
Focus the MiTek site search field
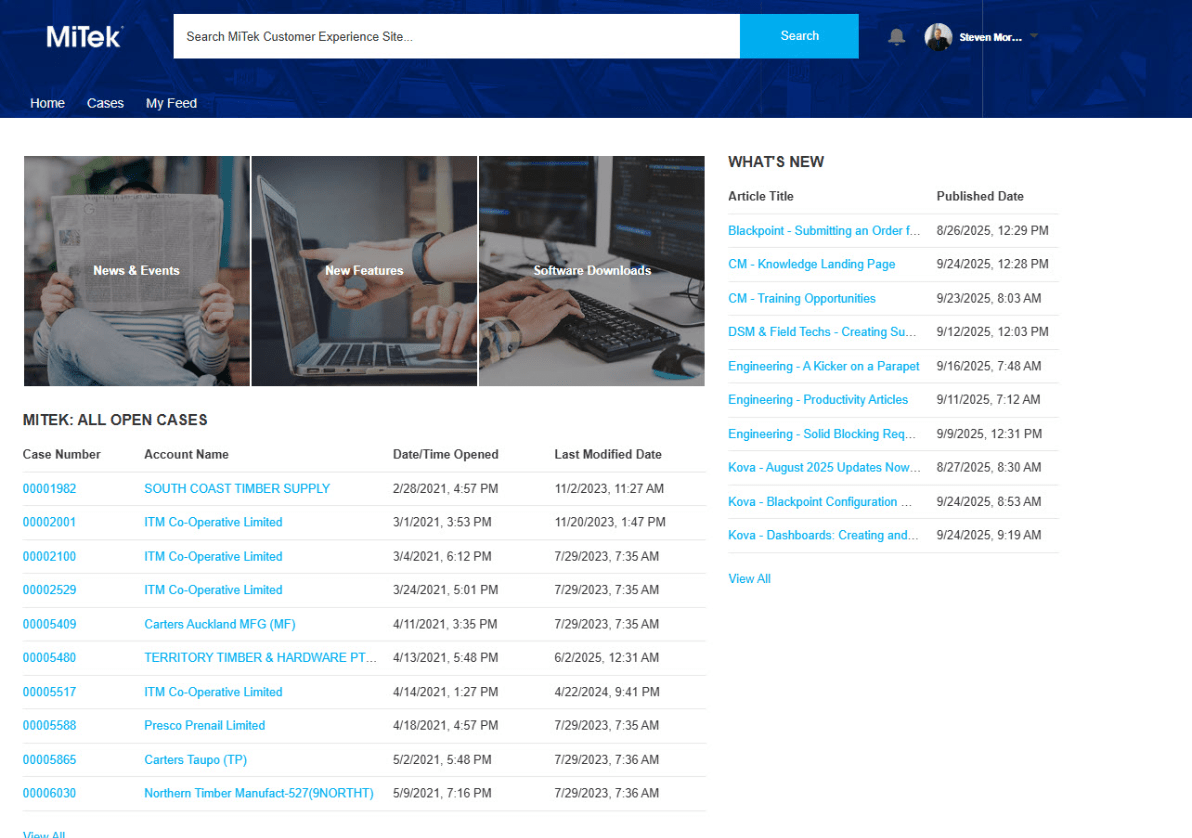click(456, 36)
